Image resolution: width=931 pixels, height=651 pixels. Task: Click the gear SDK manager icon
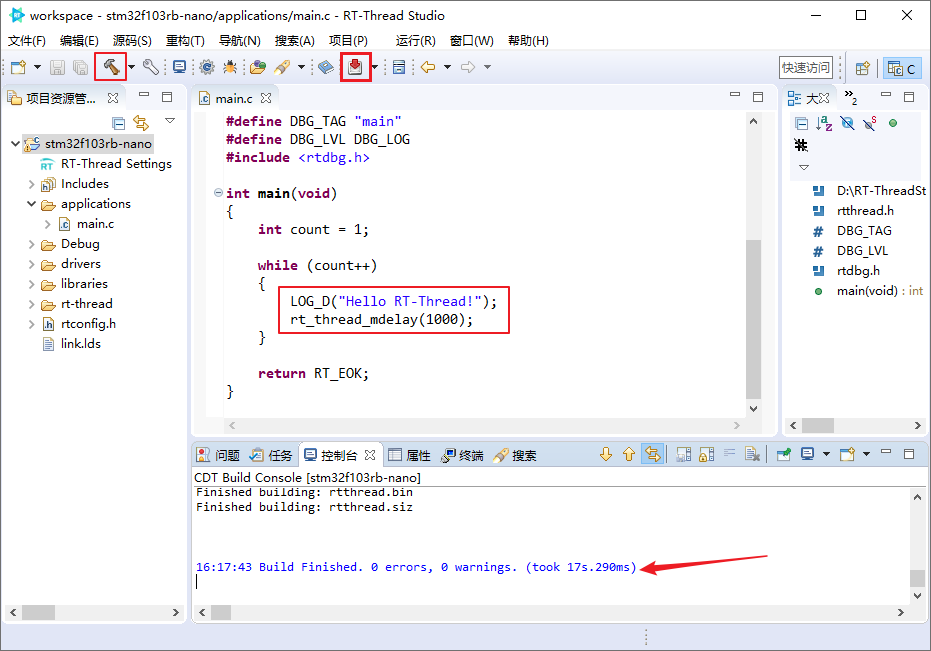[x=207, y=67]
